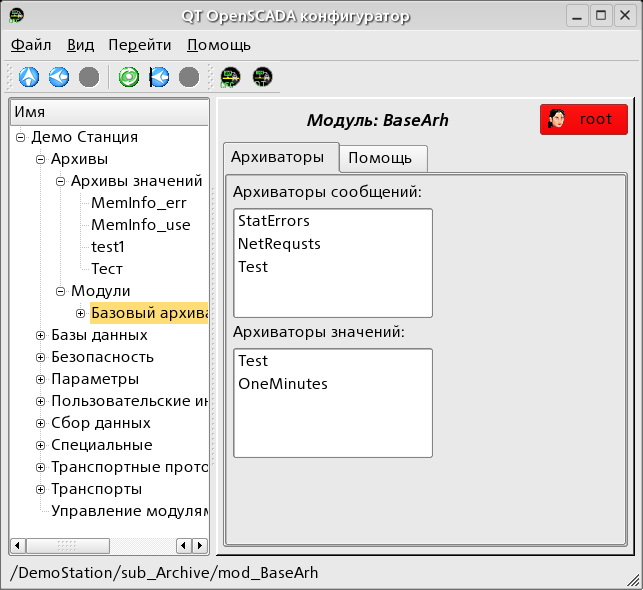Open the Файл menu

coord(31,45)
